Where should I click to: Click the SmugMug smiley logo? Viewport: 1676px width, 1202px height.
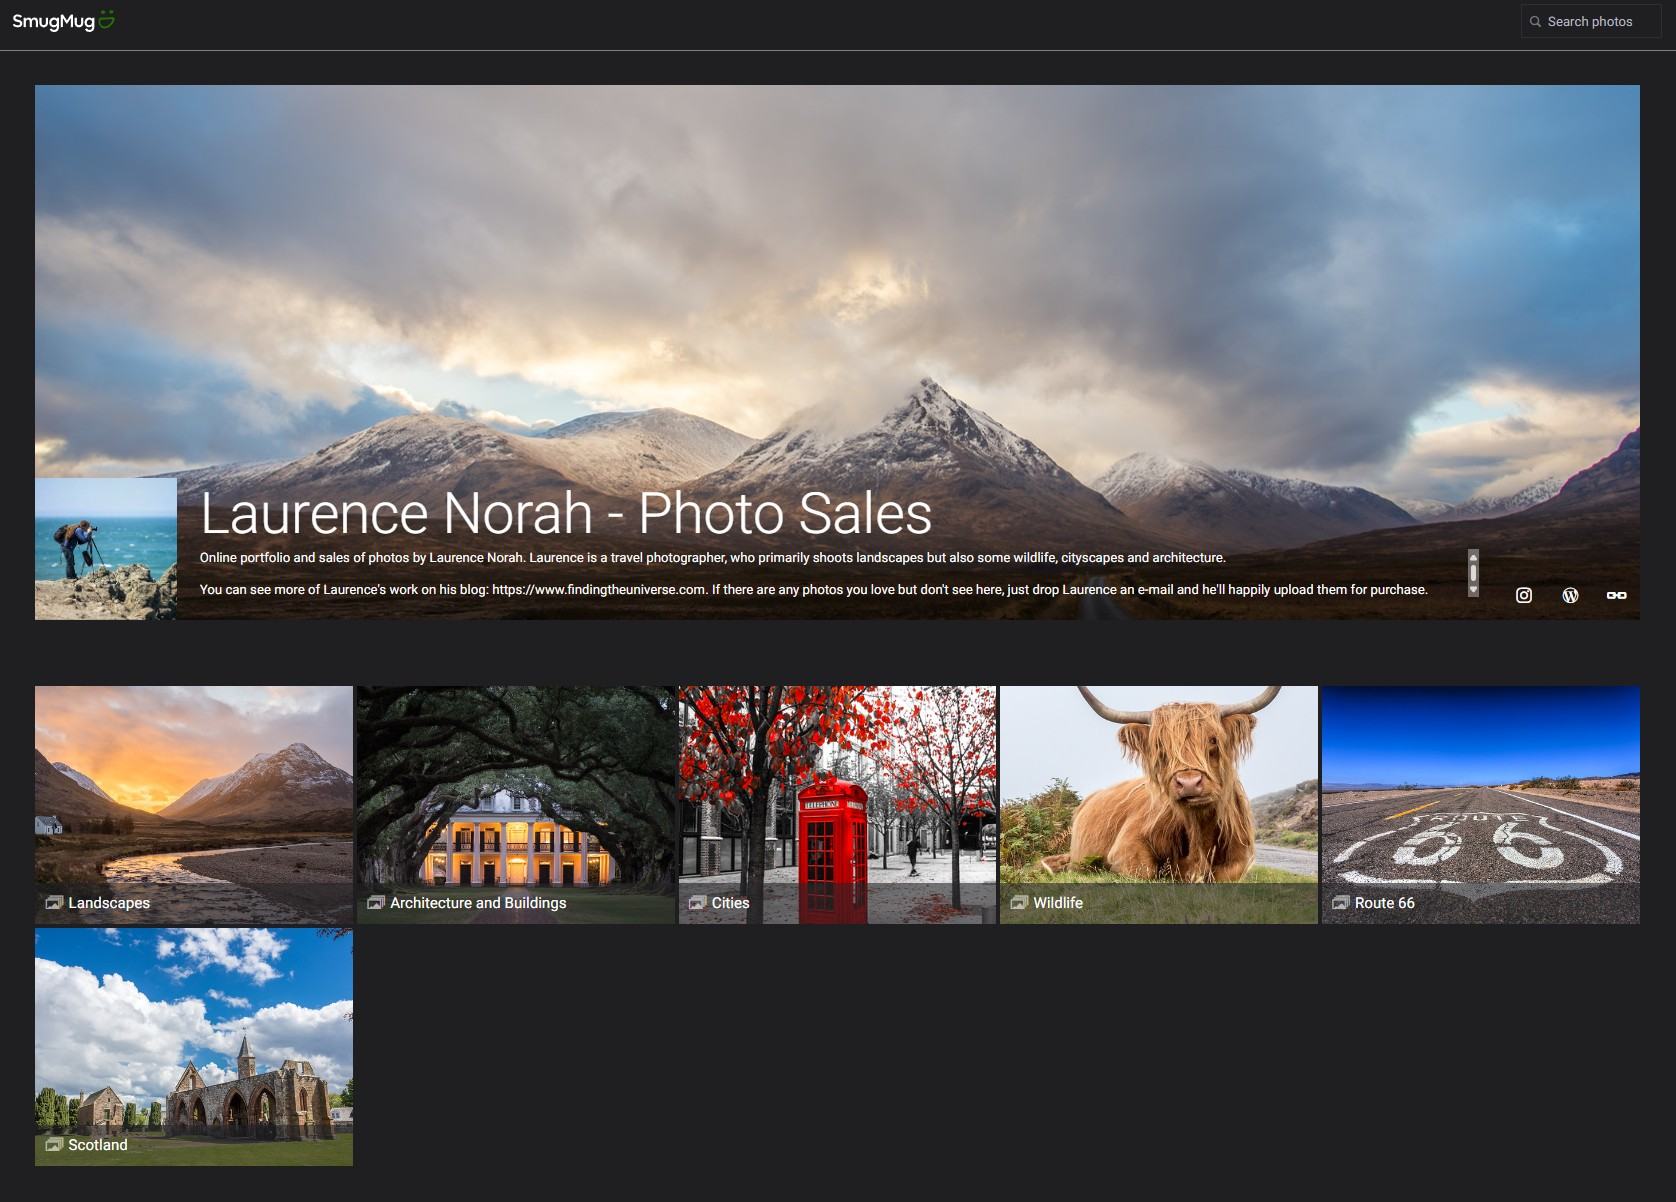click(x=106, y=18)
